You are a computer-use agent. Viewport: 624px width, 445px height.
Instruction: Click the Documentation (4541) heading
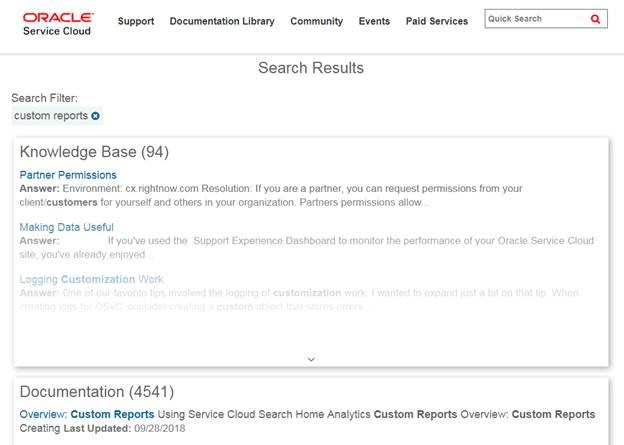coord(97,392)
